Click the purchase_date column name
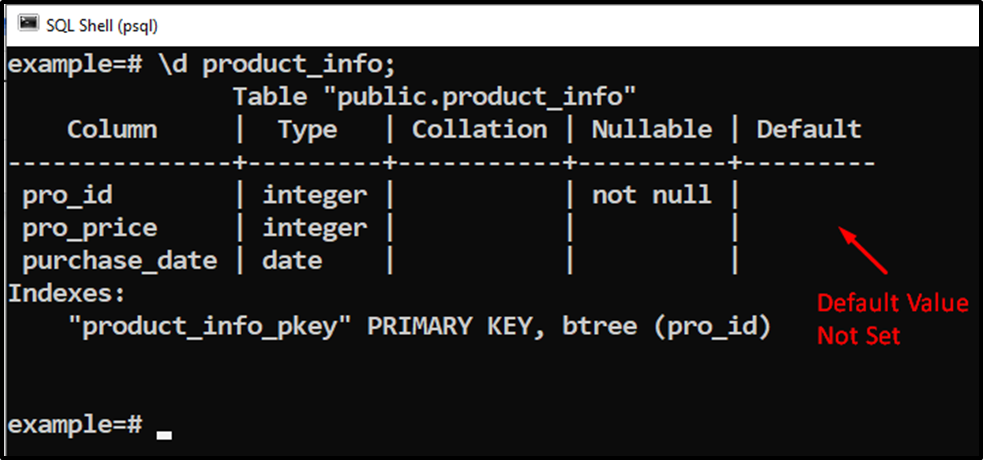Viewport: 983px width, 460px height. coord(120,261)
